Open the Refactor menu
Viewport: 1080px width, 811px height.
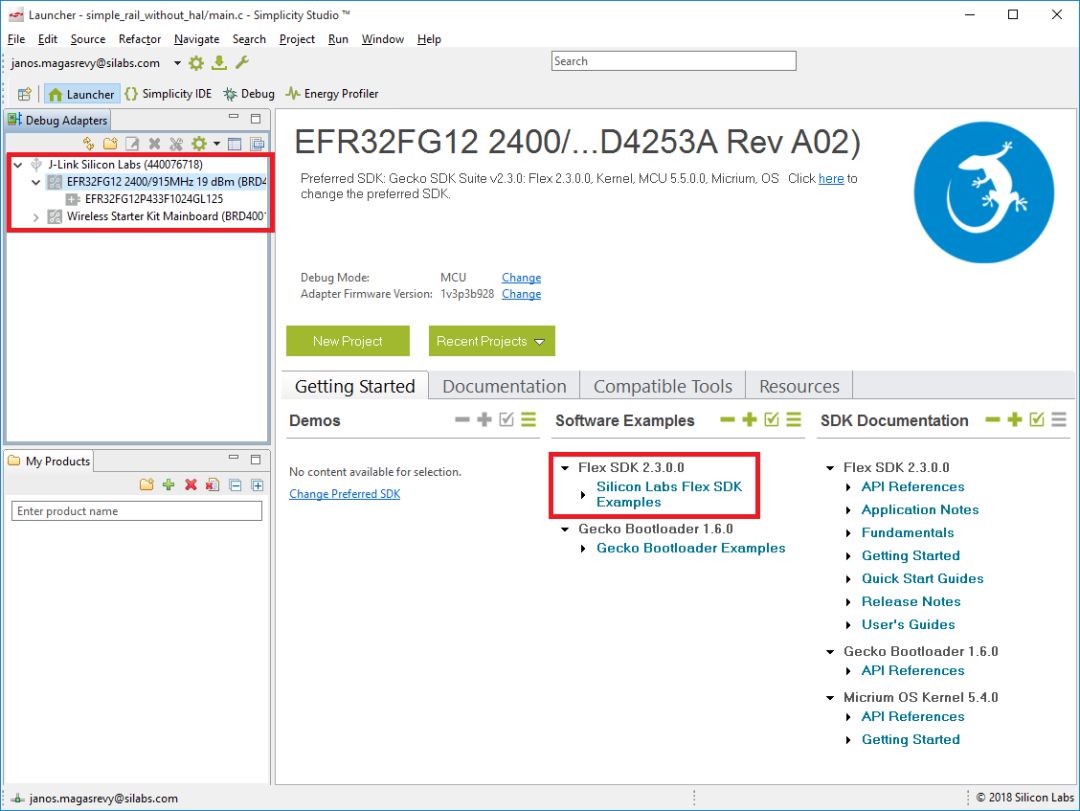coord(139,39)
